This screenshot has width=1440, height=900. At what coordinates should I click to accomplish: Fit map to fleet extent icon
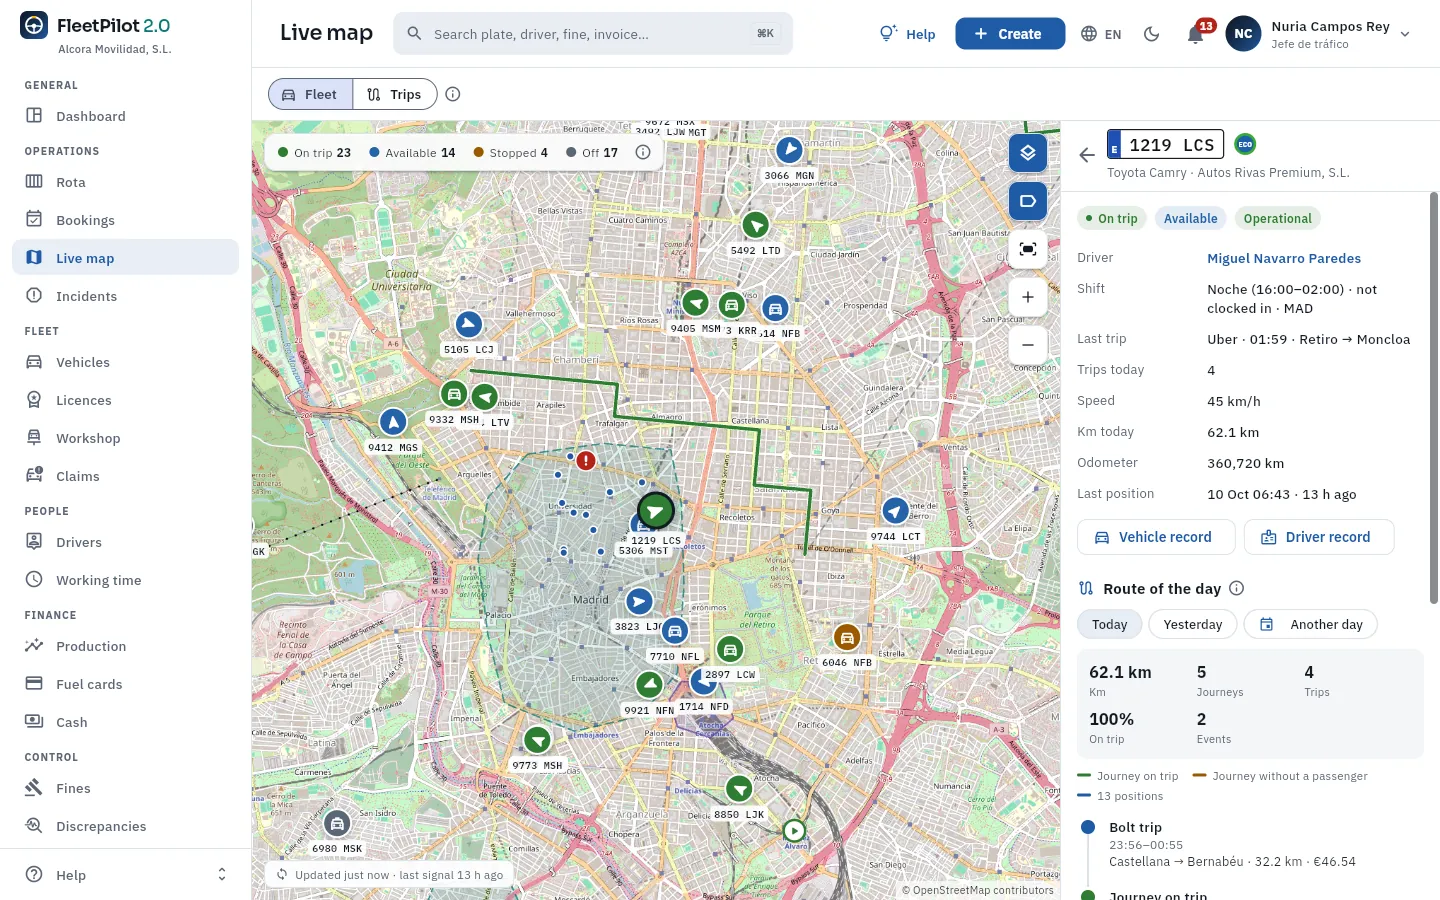point(1028,249)
